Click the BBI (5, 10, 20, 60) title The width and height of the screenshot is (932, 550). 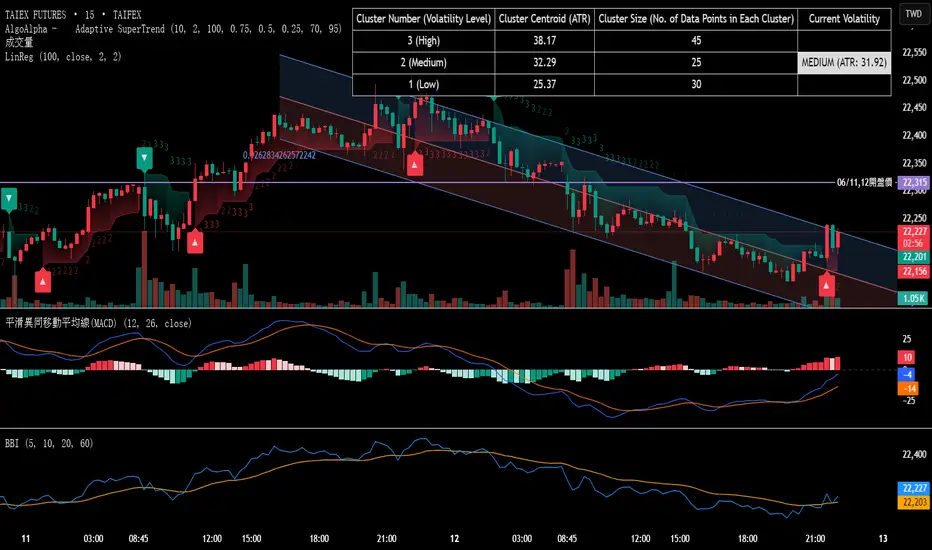click(x=50, y=443)
